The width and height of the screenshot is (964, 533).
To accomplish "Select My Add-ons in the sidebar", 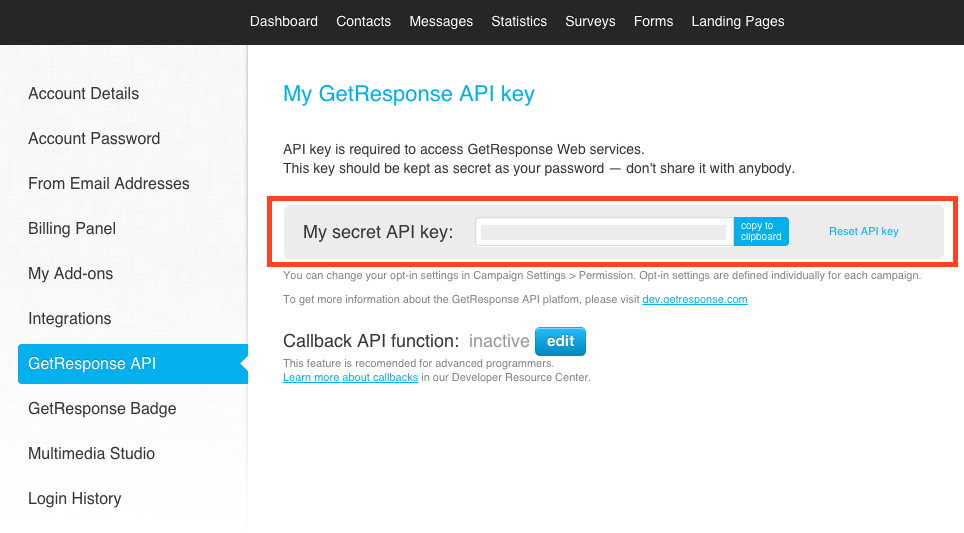I will tap(71, 274).
